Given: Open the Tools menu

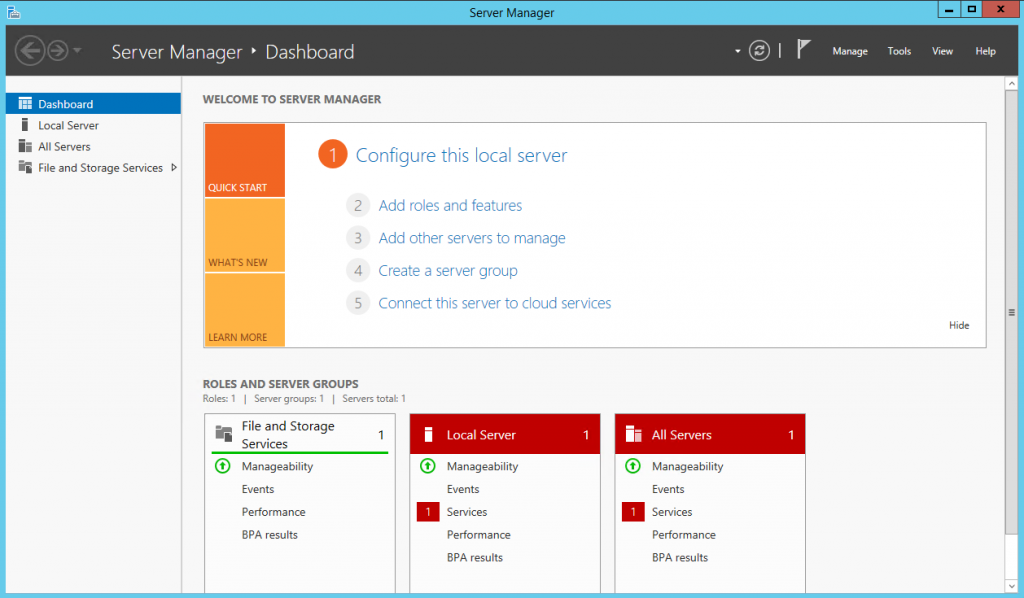Looking at the screenshot, I should tap(899, 51).
